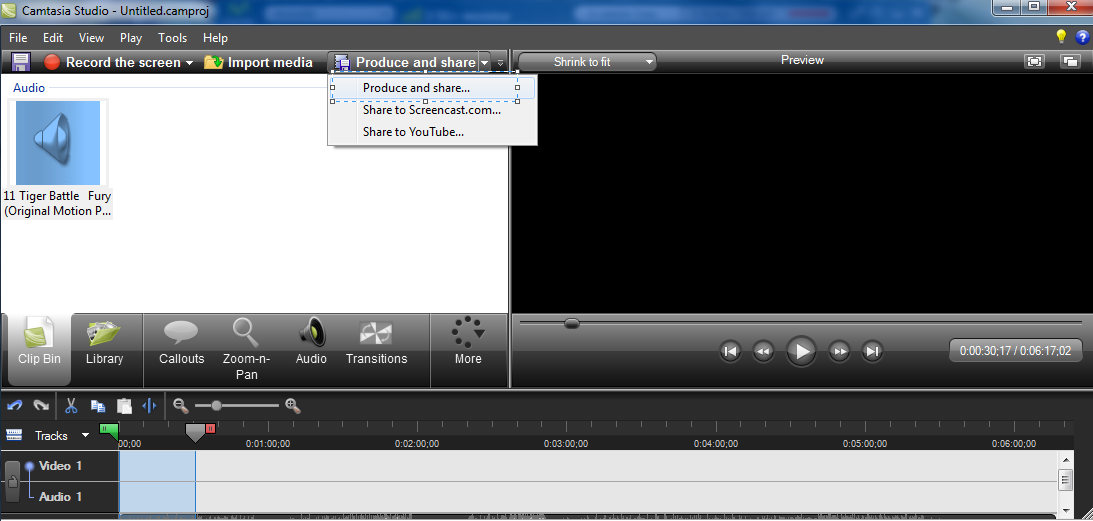1093x521 pixels.
Task: Click the timeline scroll up arrow
Action: pyautogui.click(x=1065, y=459)
